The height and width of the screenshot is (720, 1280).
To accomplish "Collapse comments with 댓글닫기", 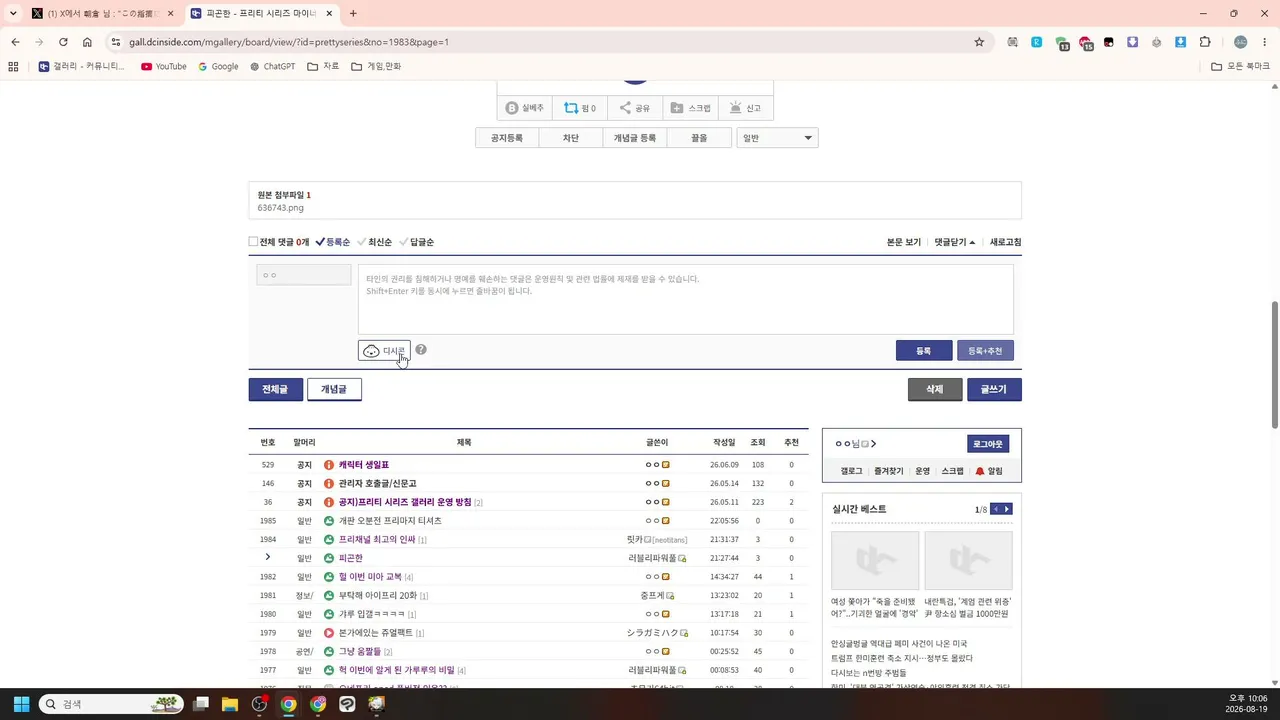I will click(954, 242).
